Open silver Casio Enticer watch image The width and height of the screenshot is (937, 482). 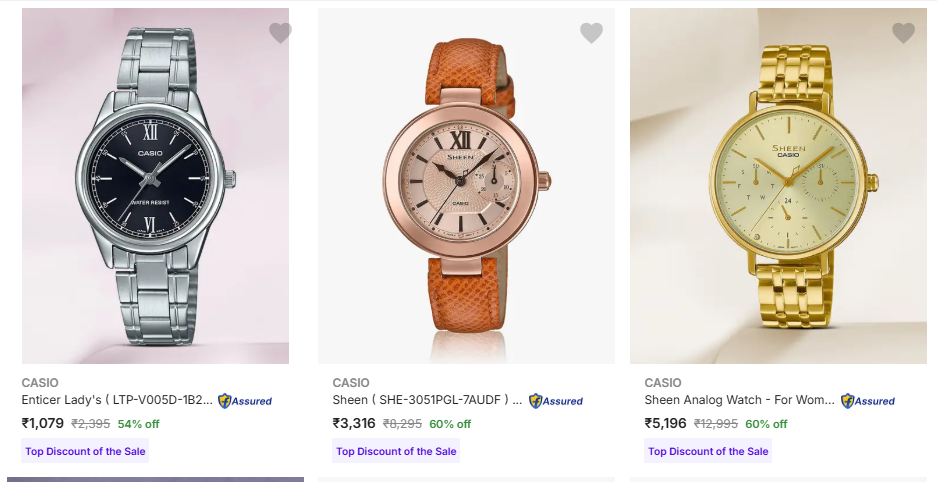click(x=155, y=185)
